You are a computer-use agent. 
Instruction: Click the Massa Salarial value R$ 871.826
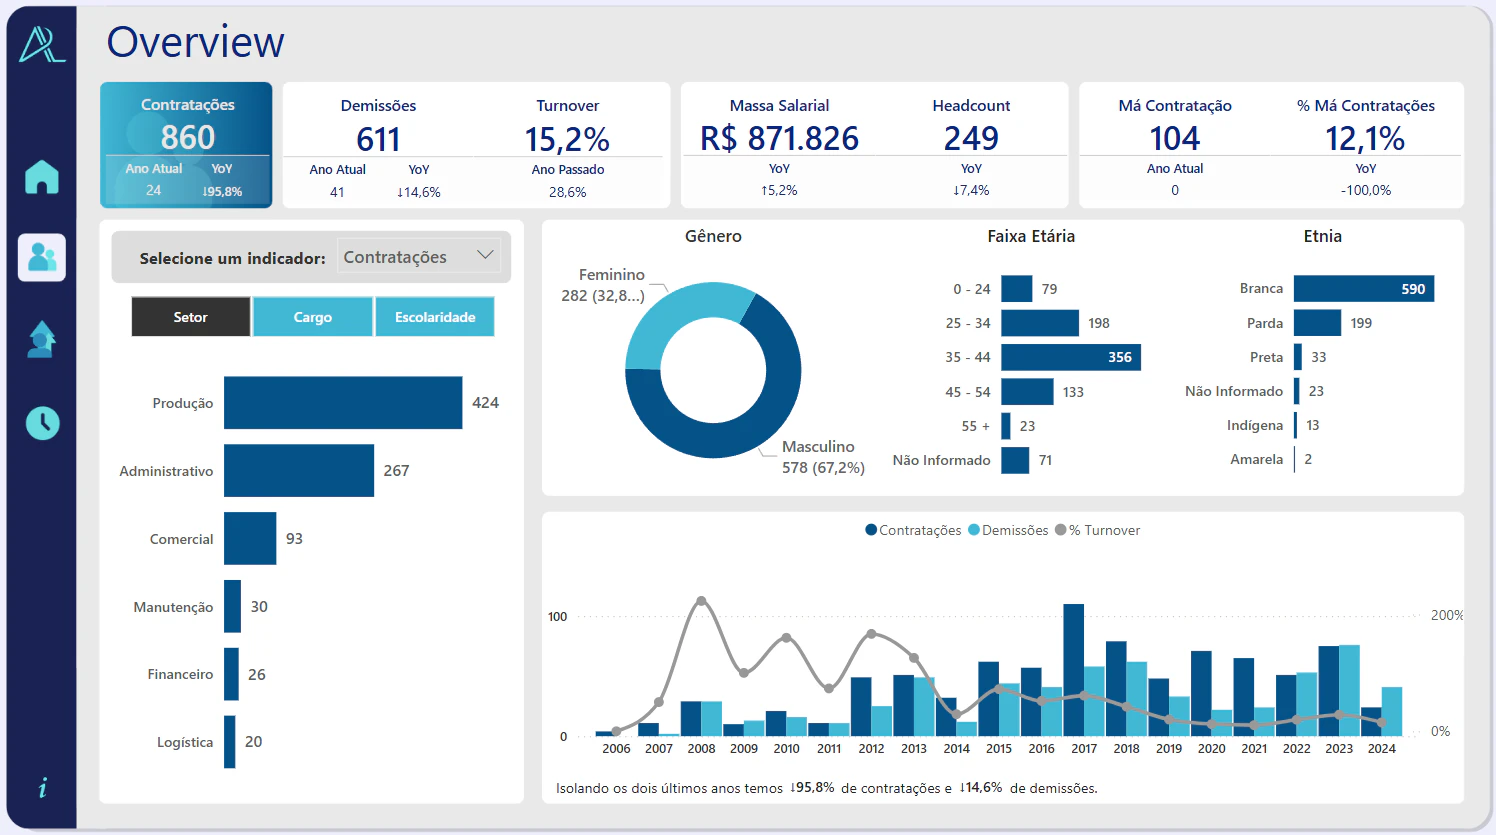[x=779, y=138]
